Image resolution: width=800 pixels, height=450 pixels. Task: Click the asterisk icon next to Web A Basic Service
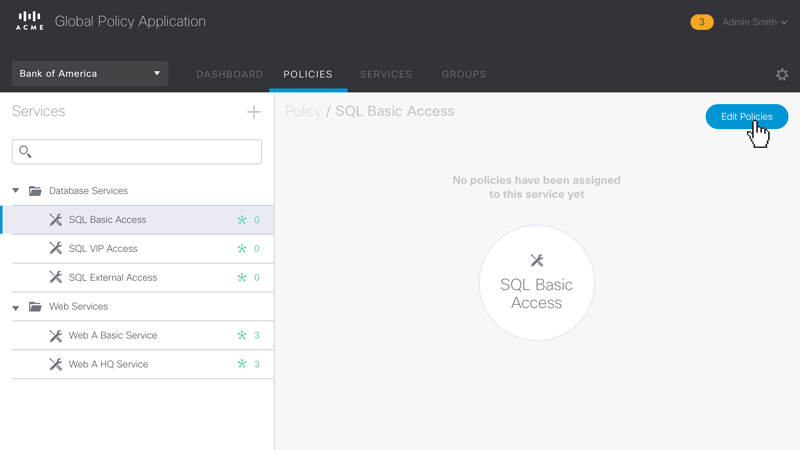[242, 335]
